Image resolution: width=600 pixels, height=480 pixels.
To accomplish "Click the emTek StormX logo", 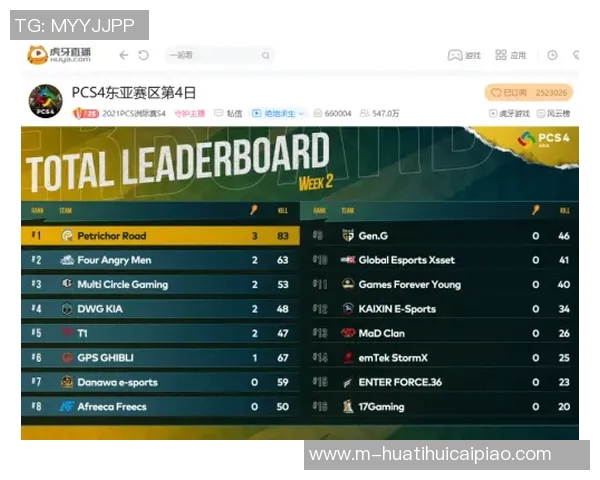I will click(348, 358).
